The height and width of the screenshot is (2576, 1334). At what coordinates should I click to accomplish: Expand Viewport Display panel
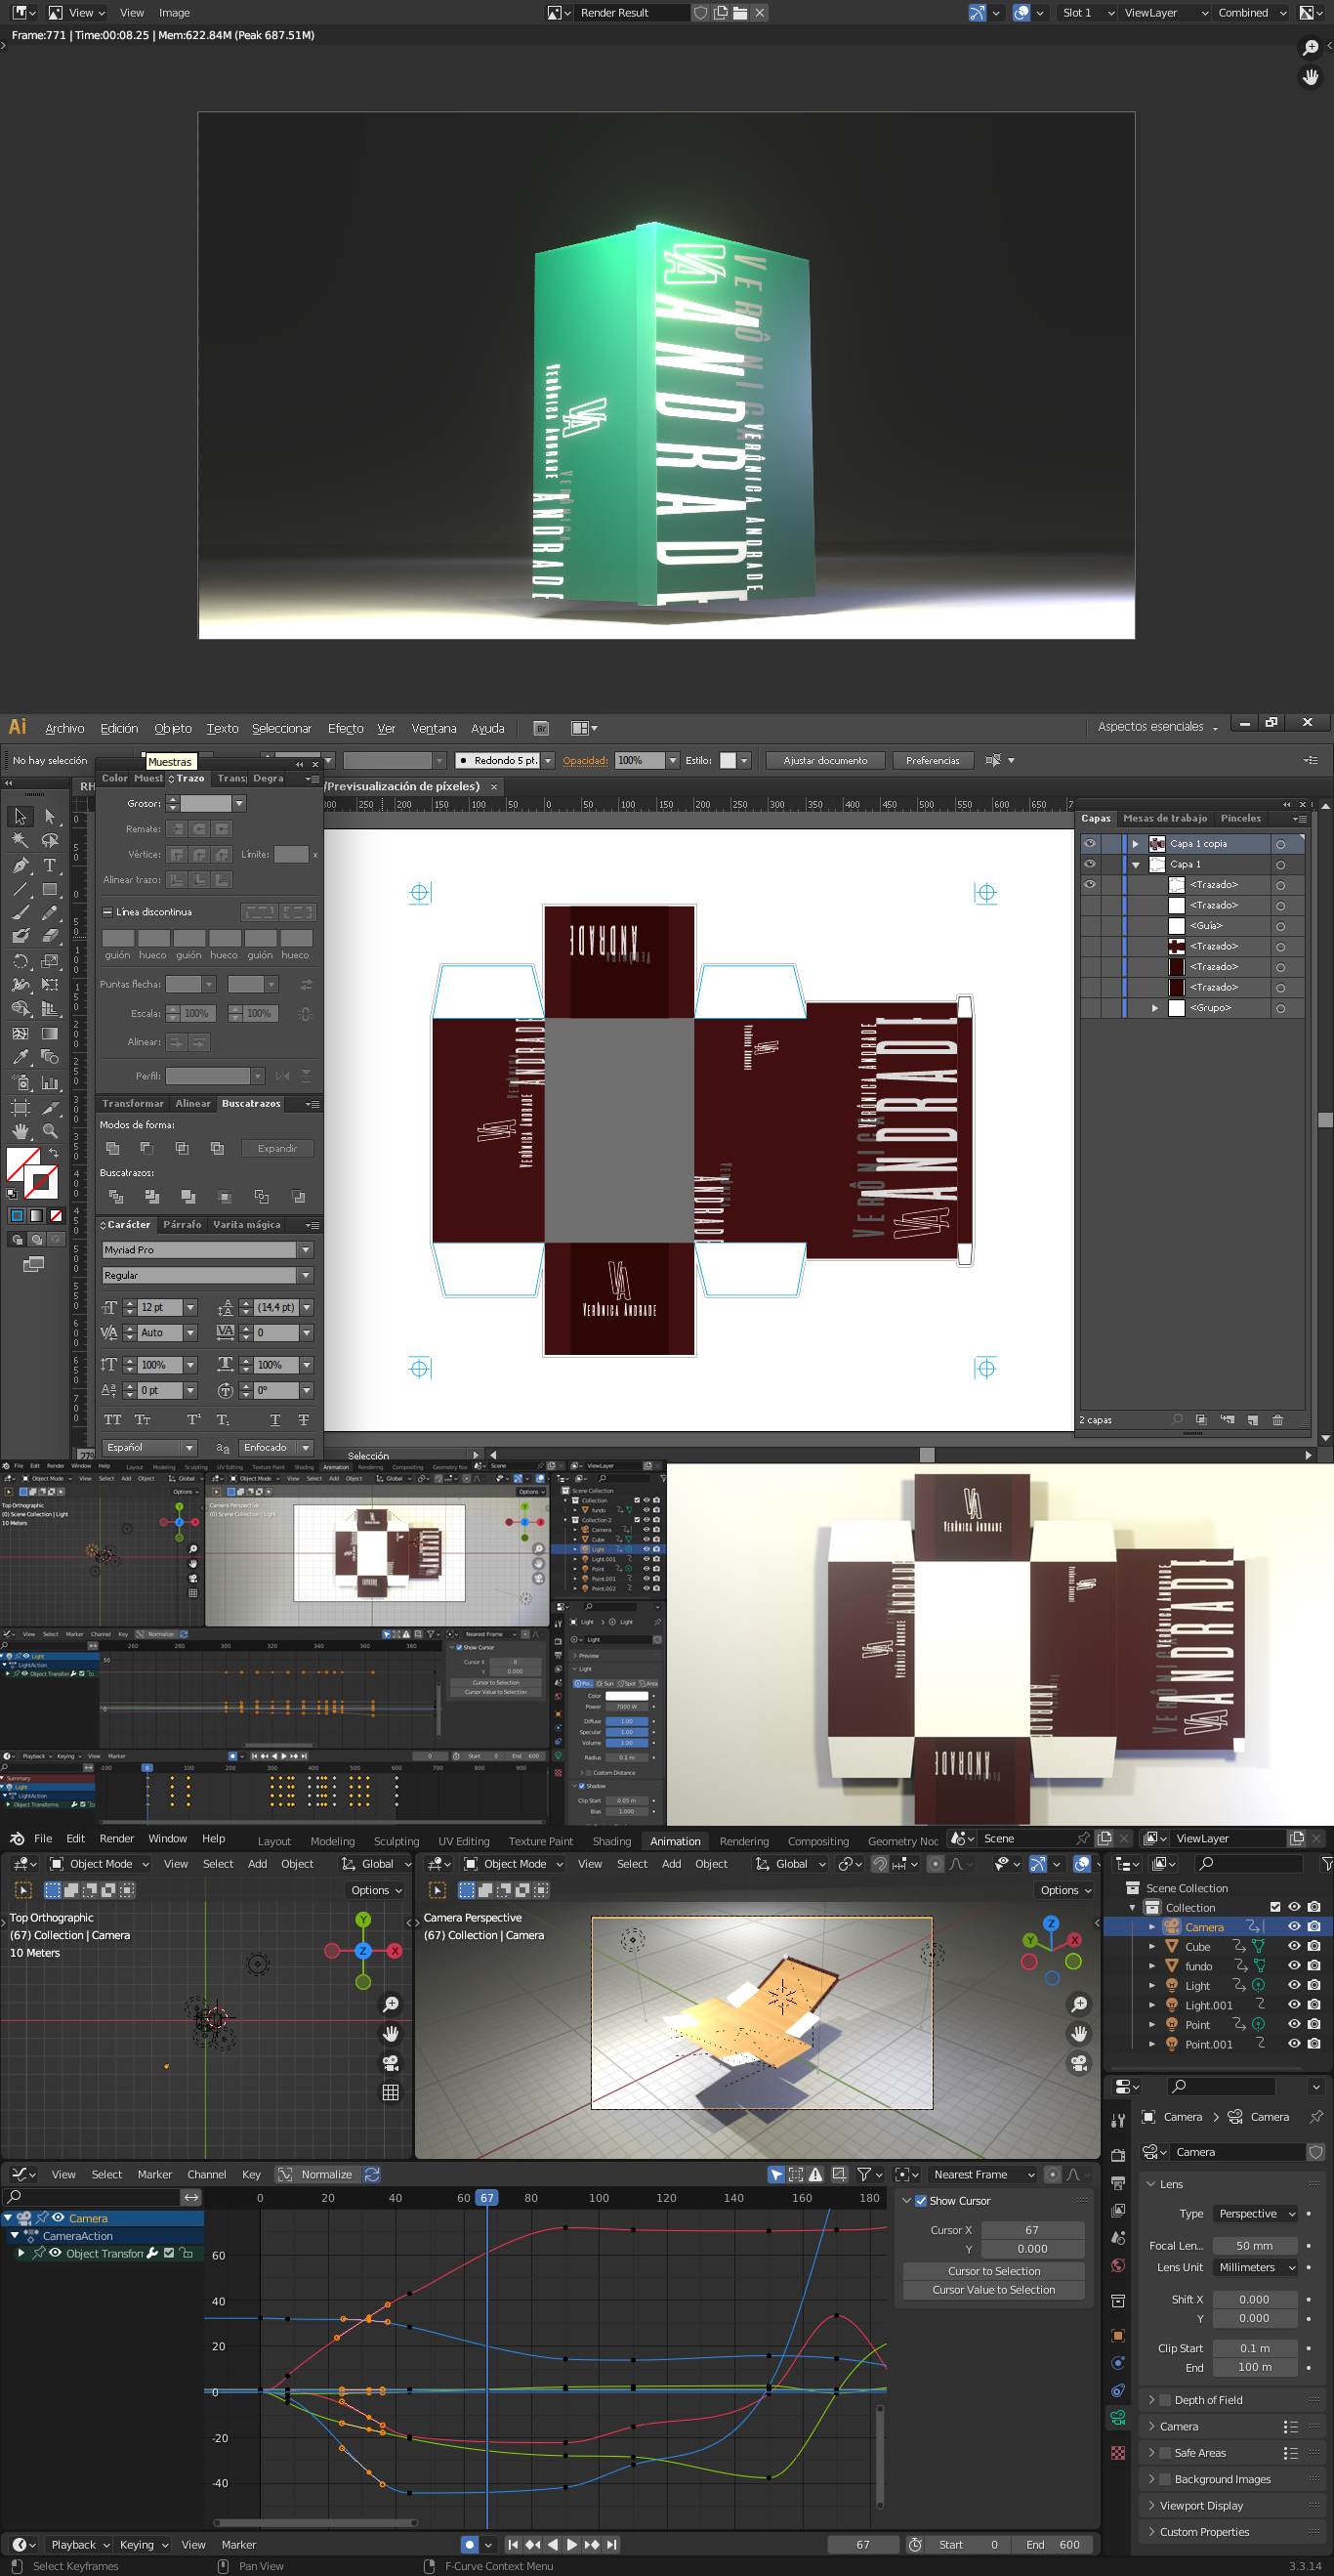pos(1232,2505)
